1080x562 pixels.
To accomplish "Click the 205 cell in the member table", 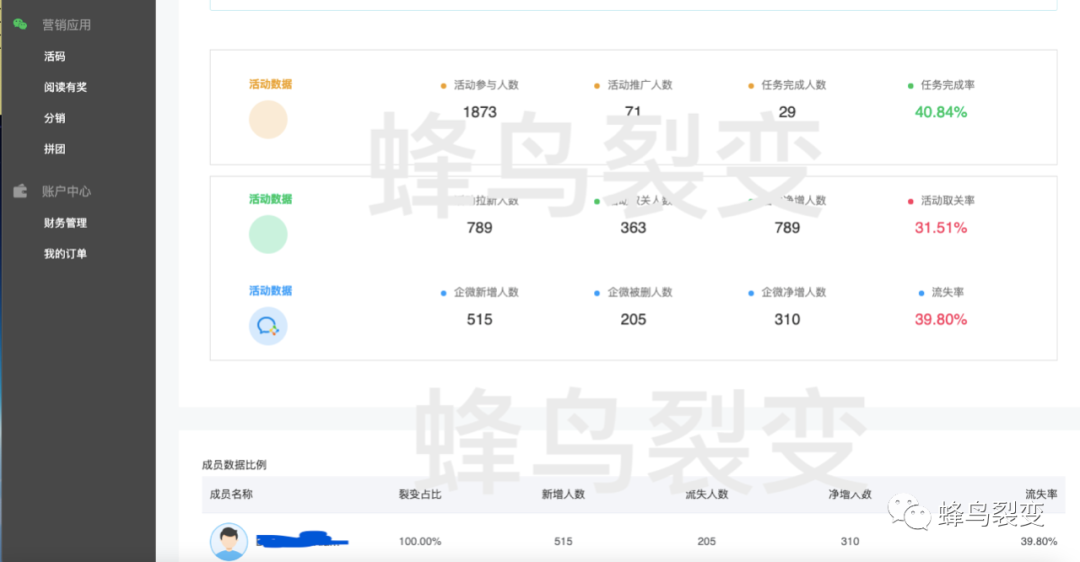I will tap(706, 541).
